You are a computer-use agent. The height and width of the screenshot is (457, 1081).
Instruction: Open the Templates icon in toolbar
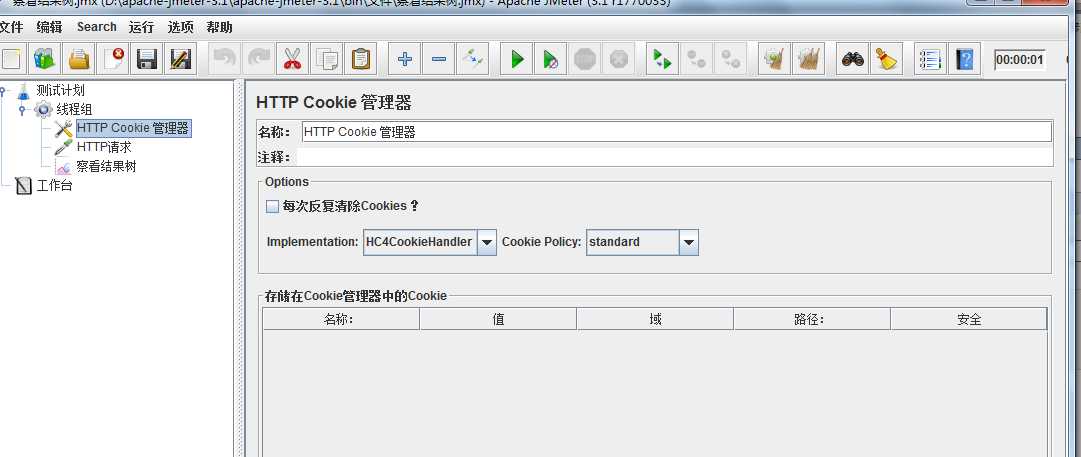(x=45, y=59)
